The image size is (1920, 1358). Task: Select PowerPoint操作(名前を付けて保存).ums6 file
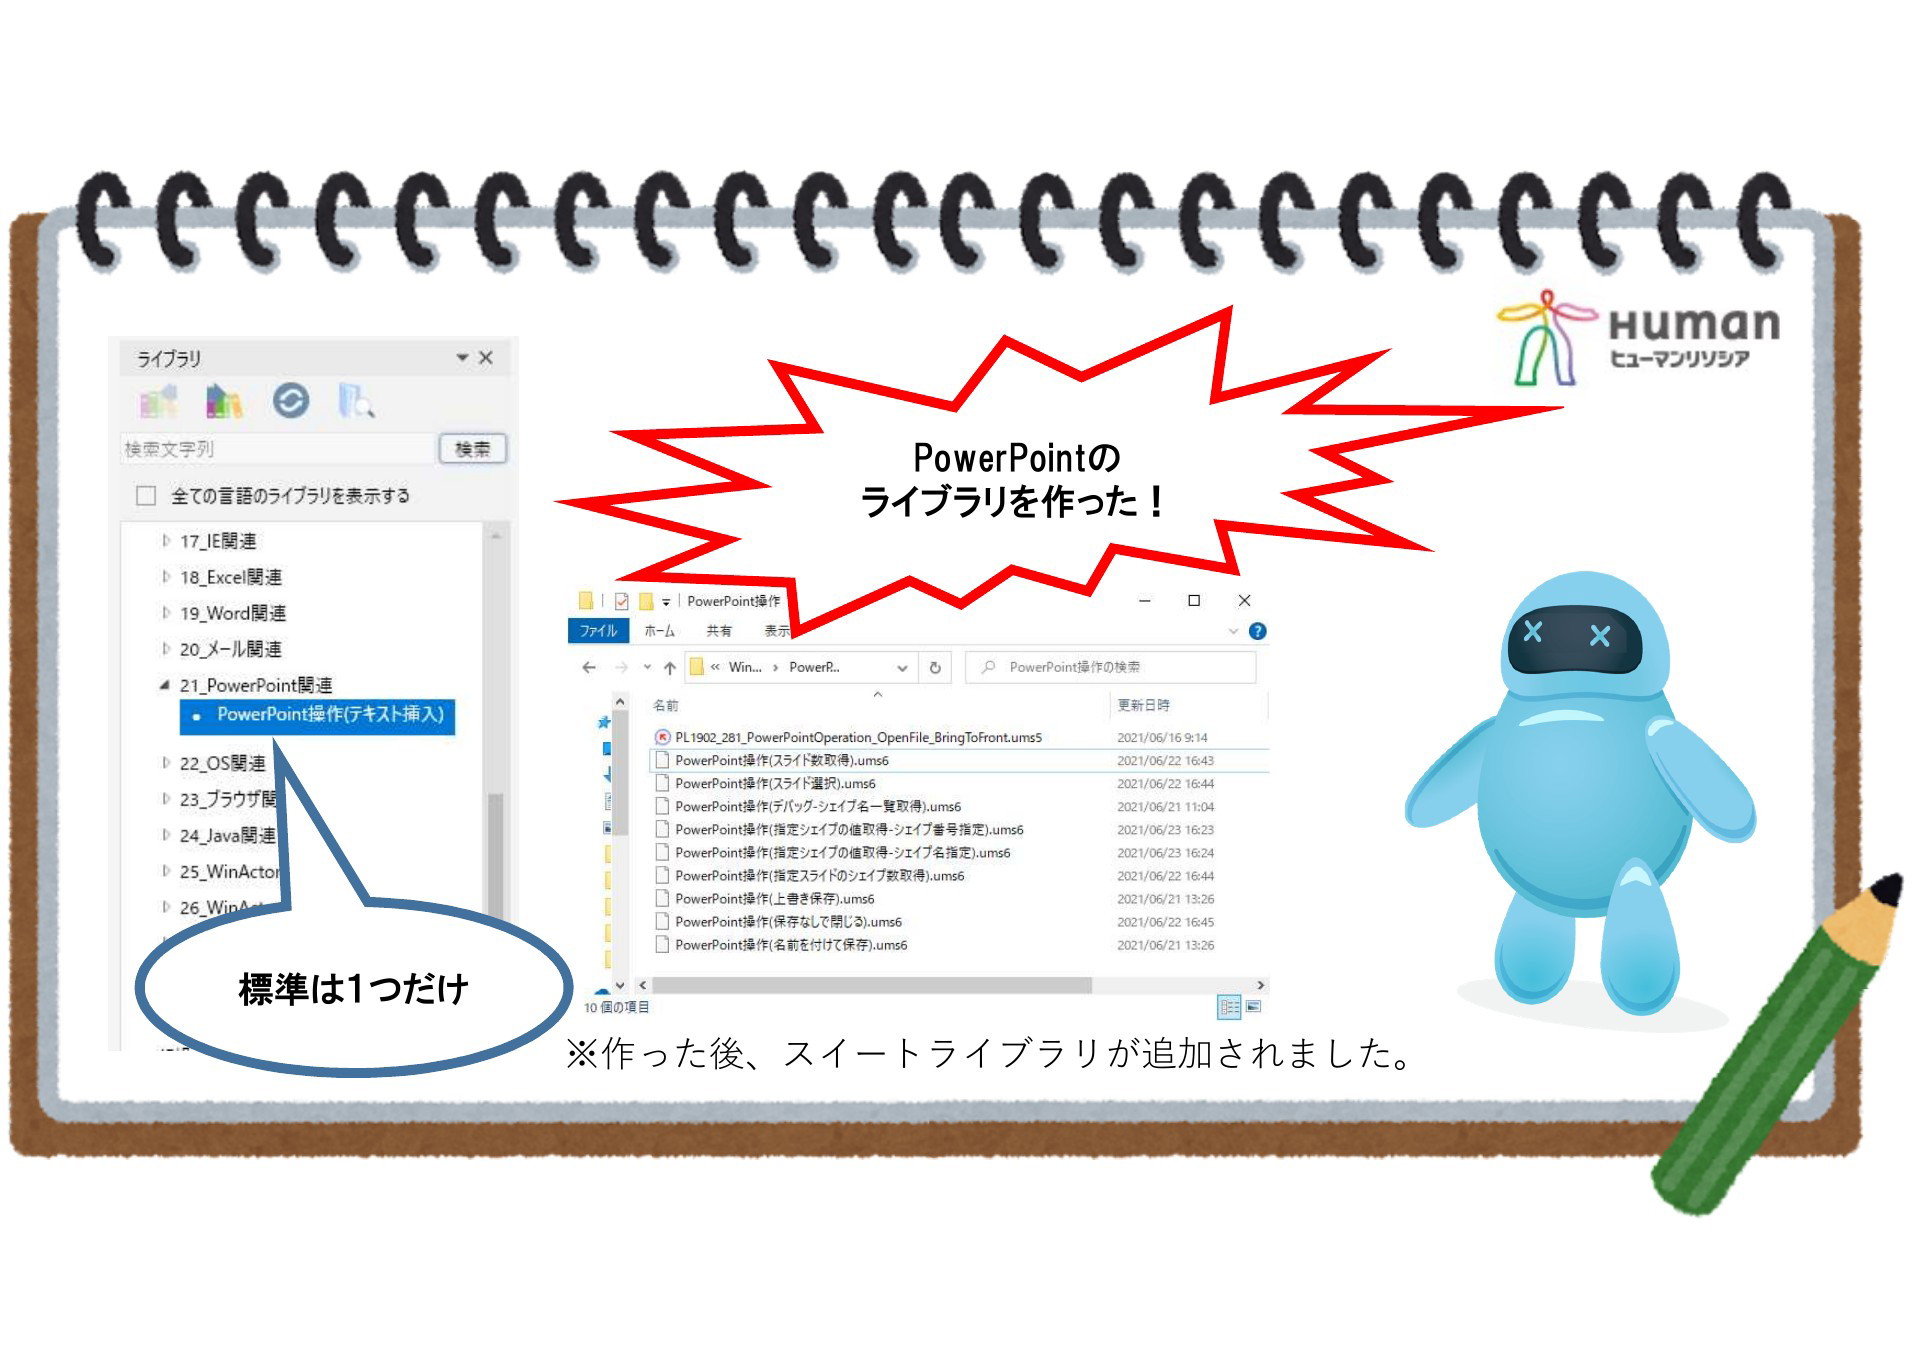pyautogui.click(x=791, y=945)
